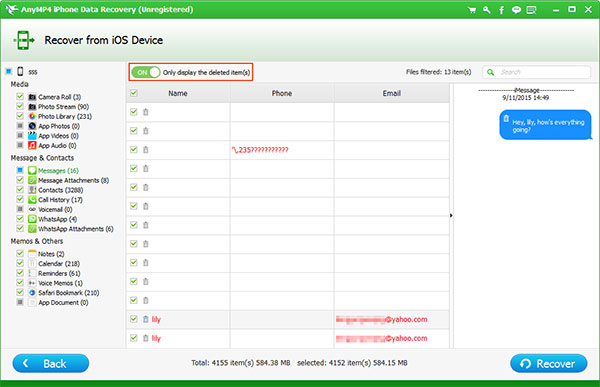Open the Reminders (61) category
The width and height of the screenshot is (600, 387).
(x=59, y=273)
